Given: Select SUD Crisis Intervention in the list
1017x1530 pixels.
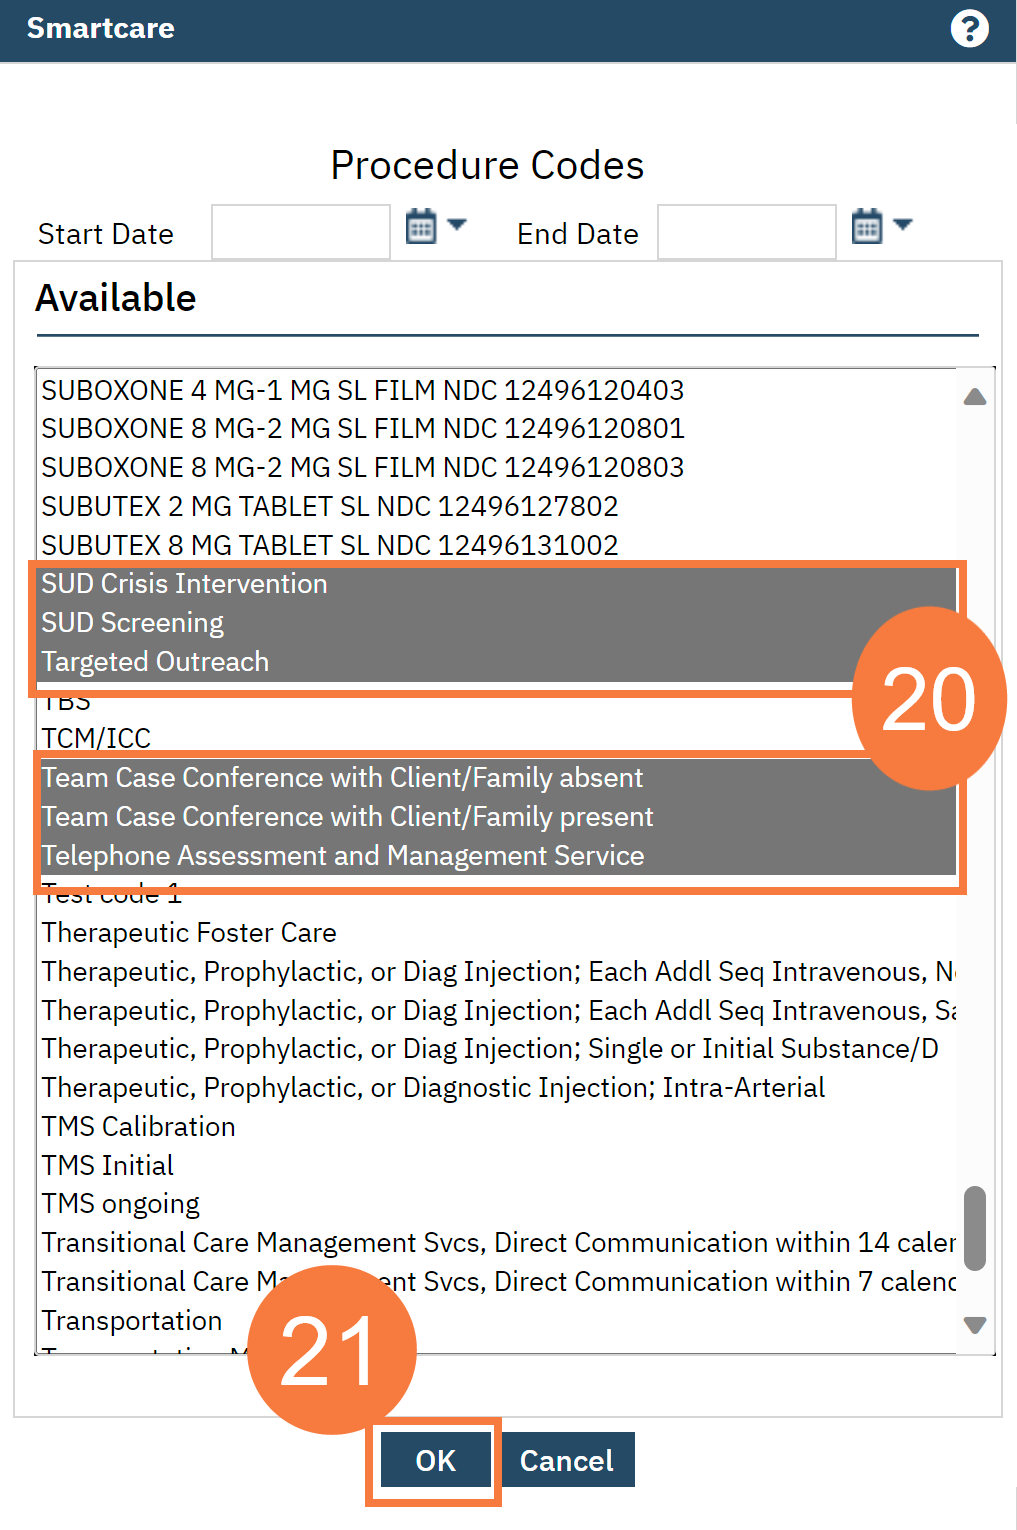Looking at the screenshot, I should coord(185,584).
